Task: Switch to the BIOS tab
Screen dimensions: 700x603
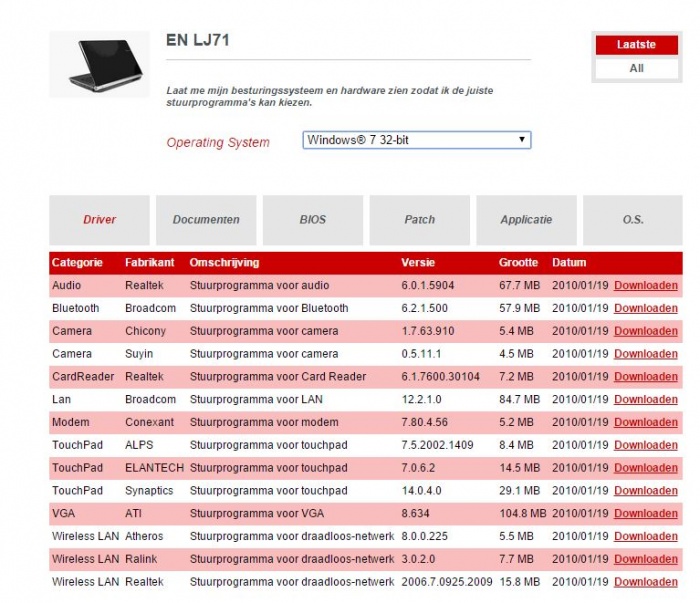Action: [312, 220]
